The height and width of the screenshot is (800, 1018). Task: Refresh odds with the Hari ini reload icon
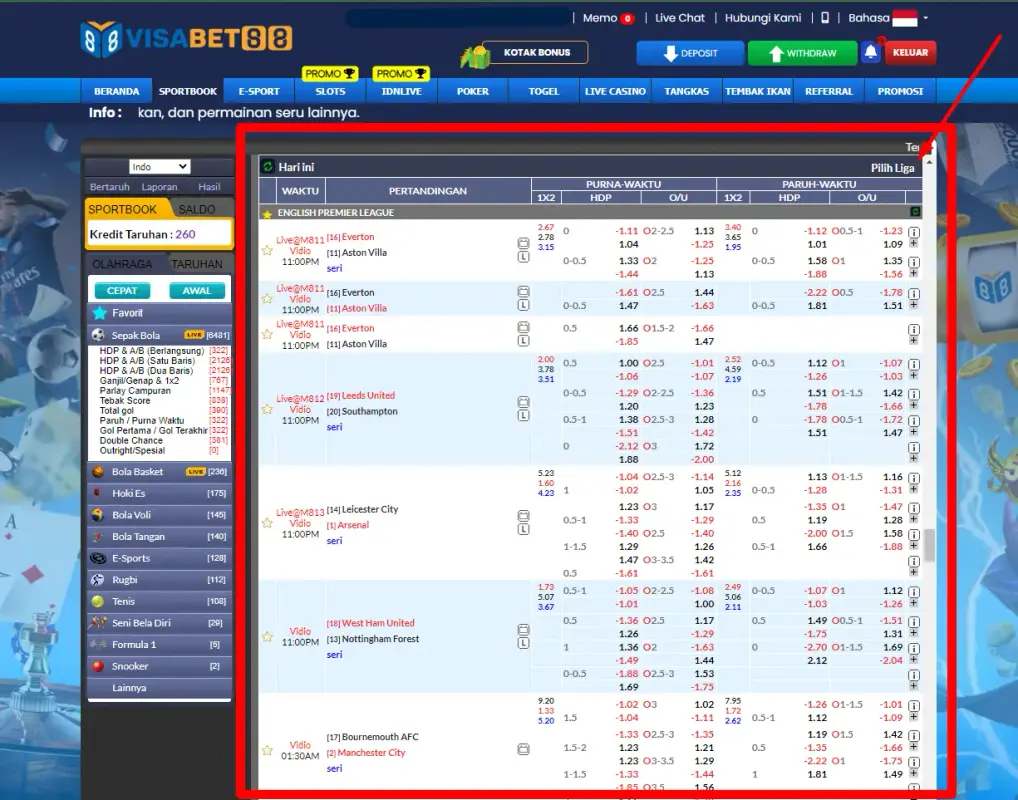(x=267, y=167)
